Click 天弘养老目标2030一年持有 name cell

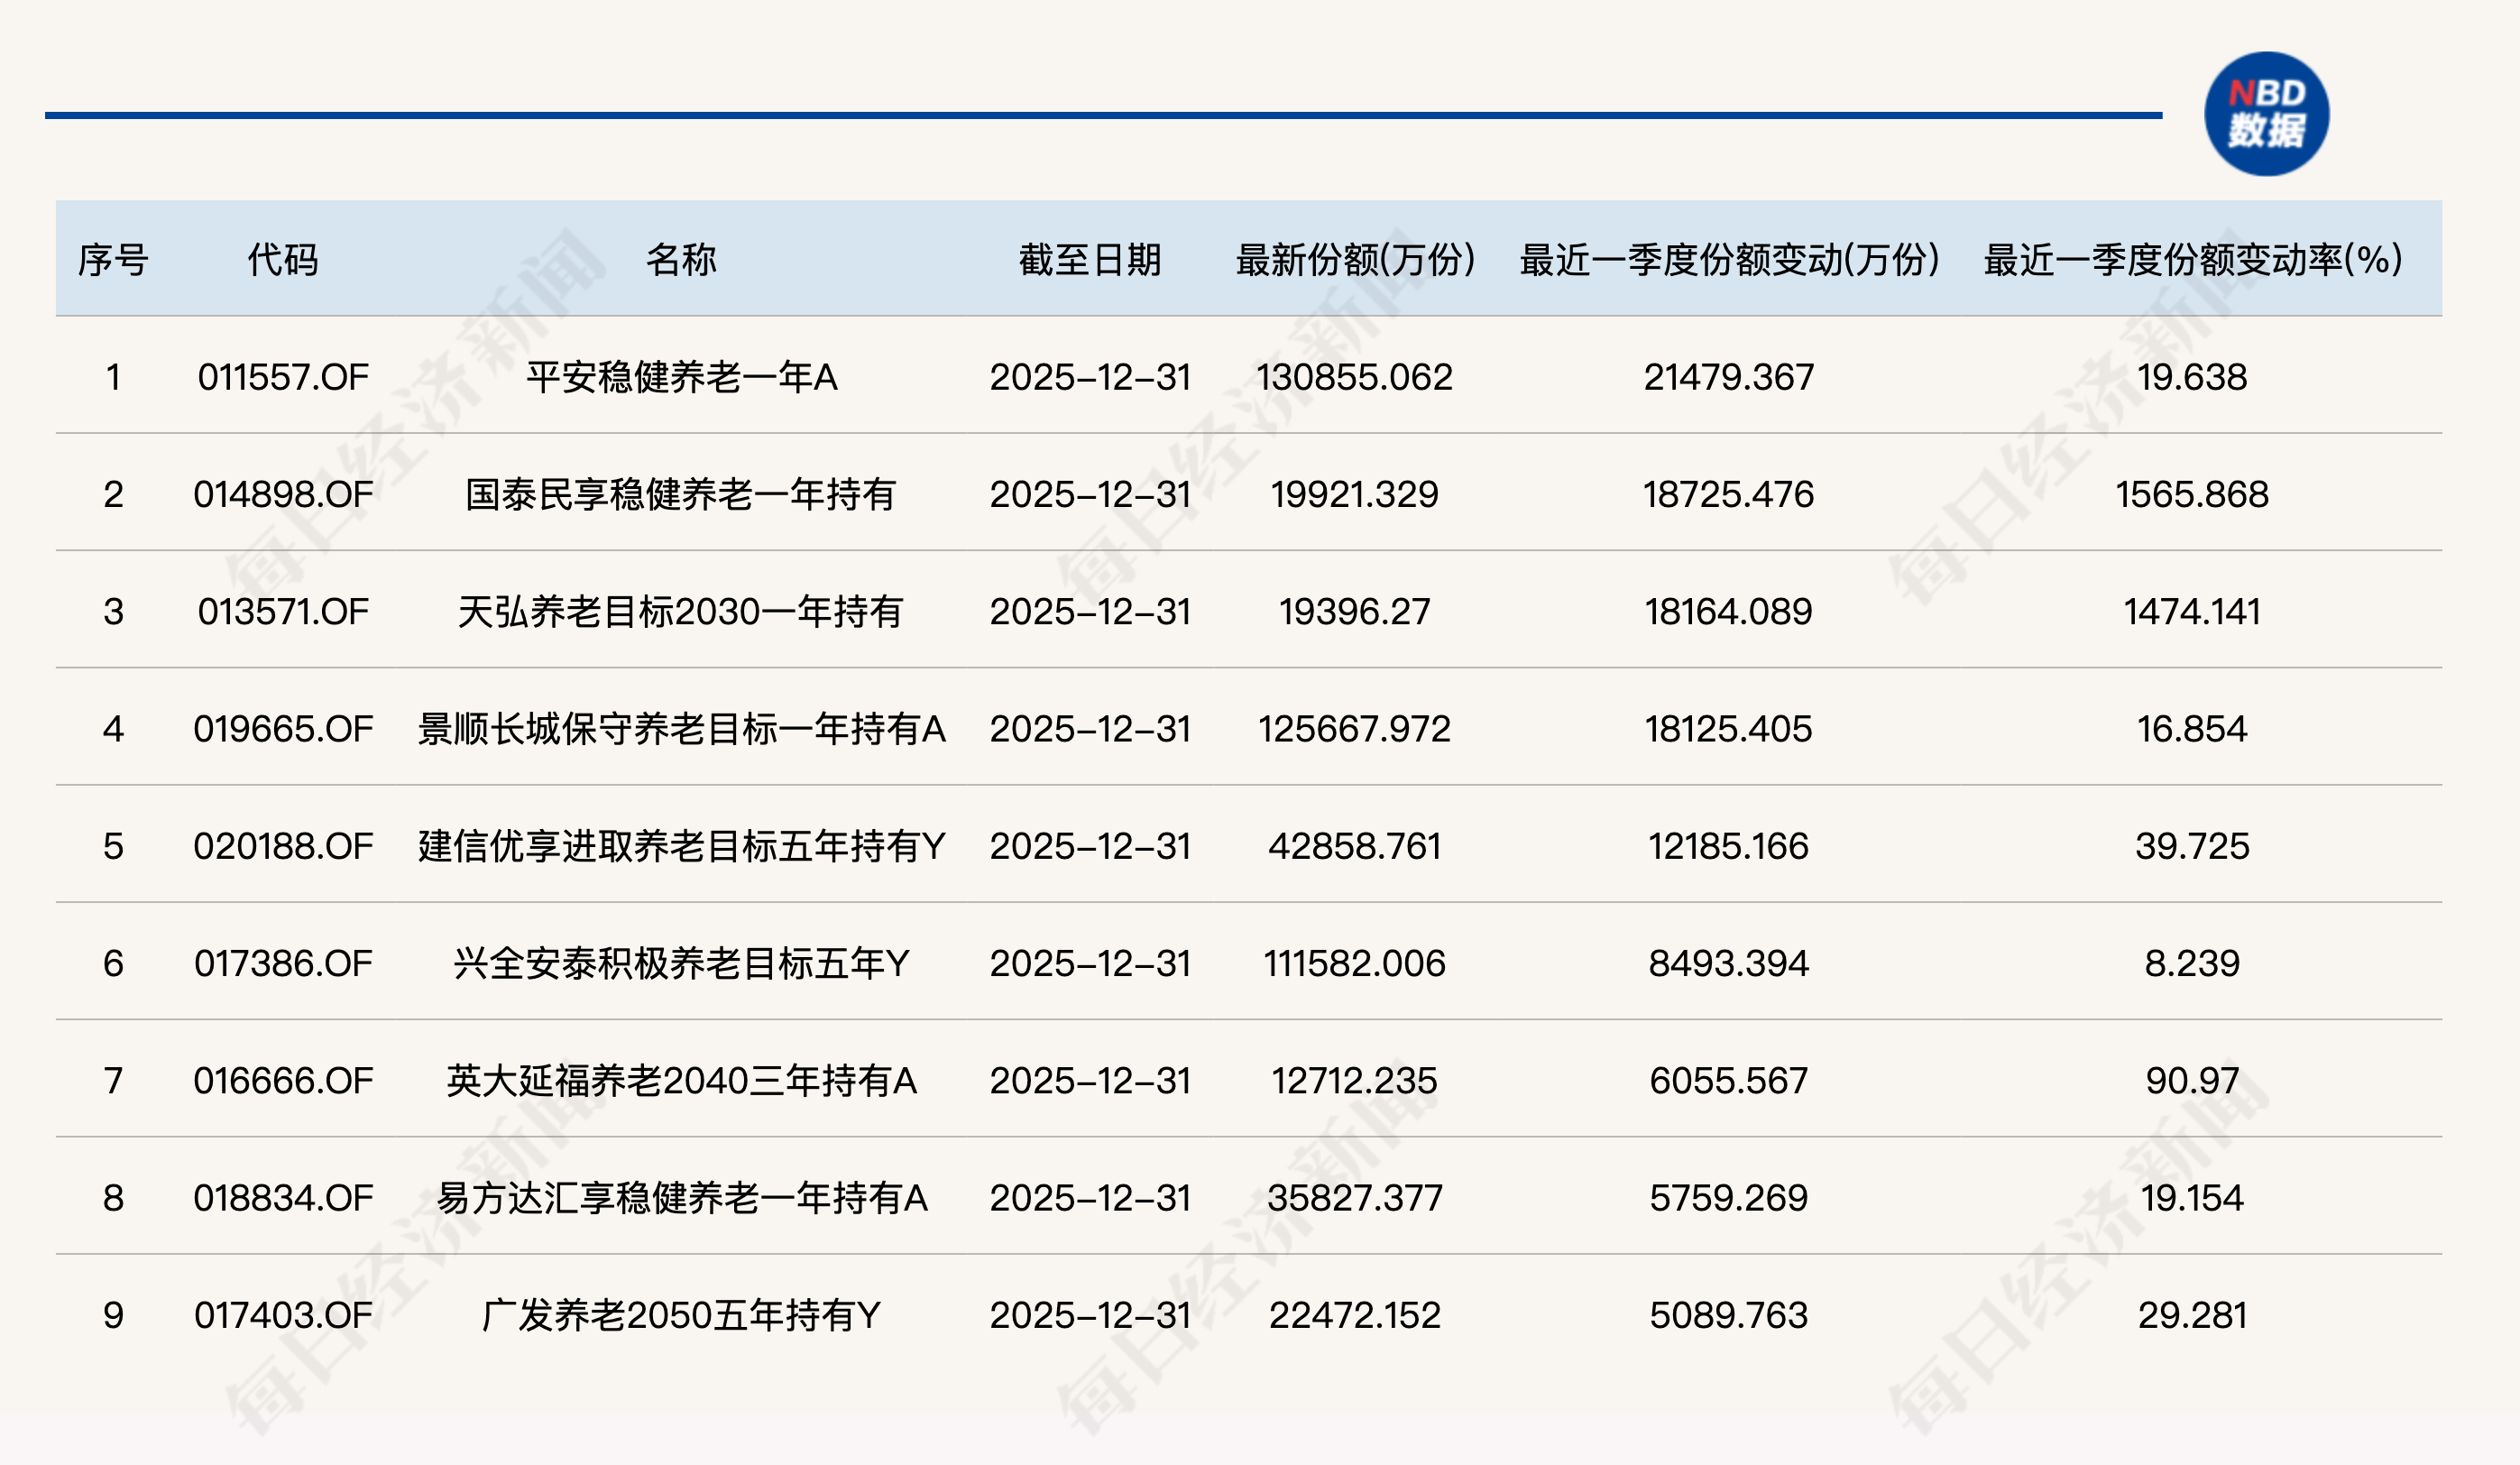(x=681, y=611)
